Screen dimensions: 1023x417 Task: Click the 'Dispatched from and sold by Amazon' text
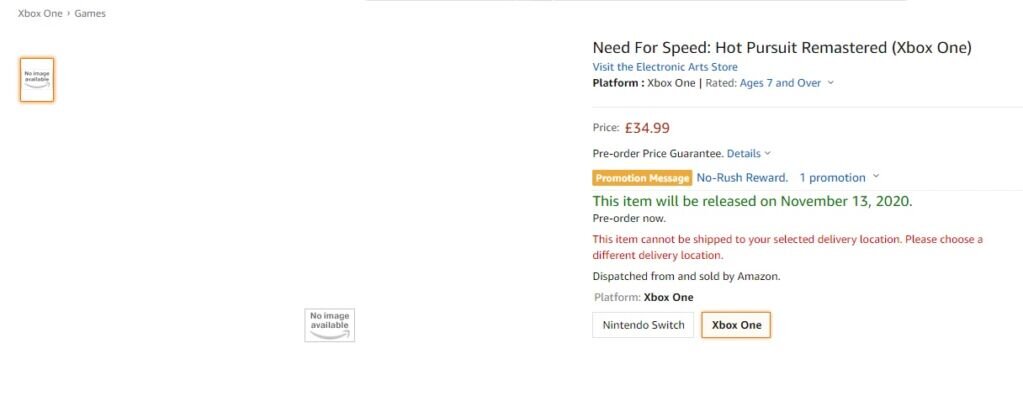(686, 276)
